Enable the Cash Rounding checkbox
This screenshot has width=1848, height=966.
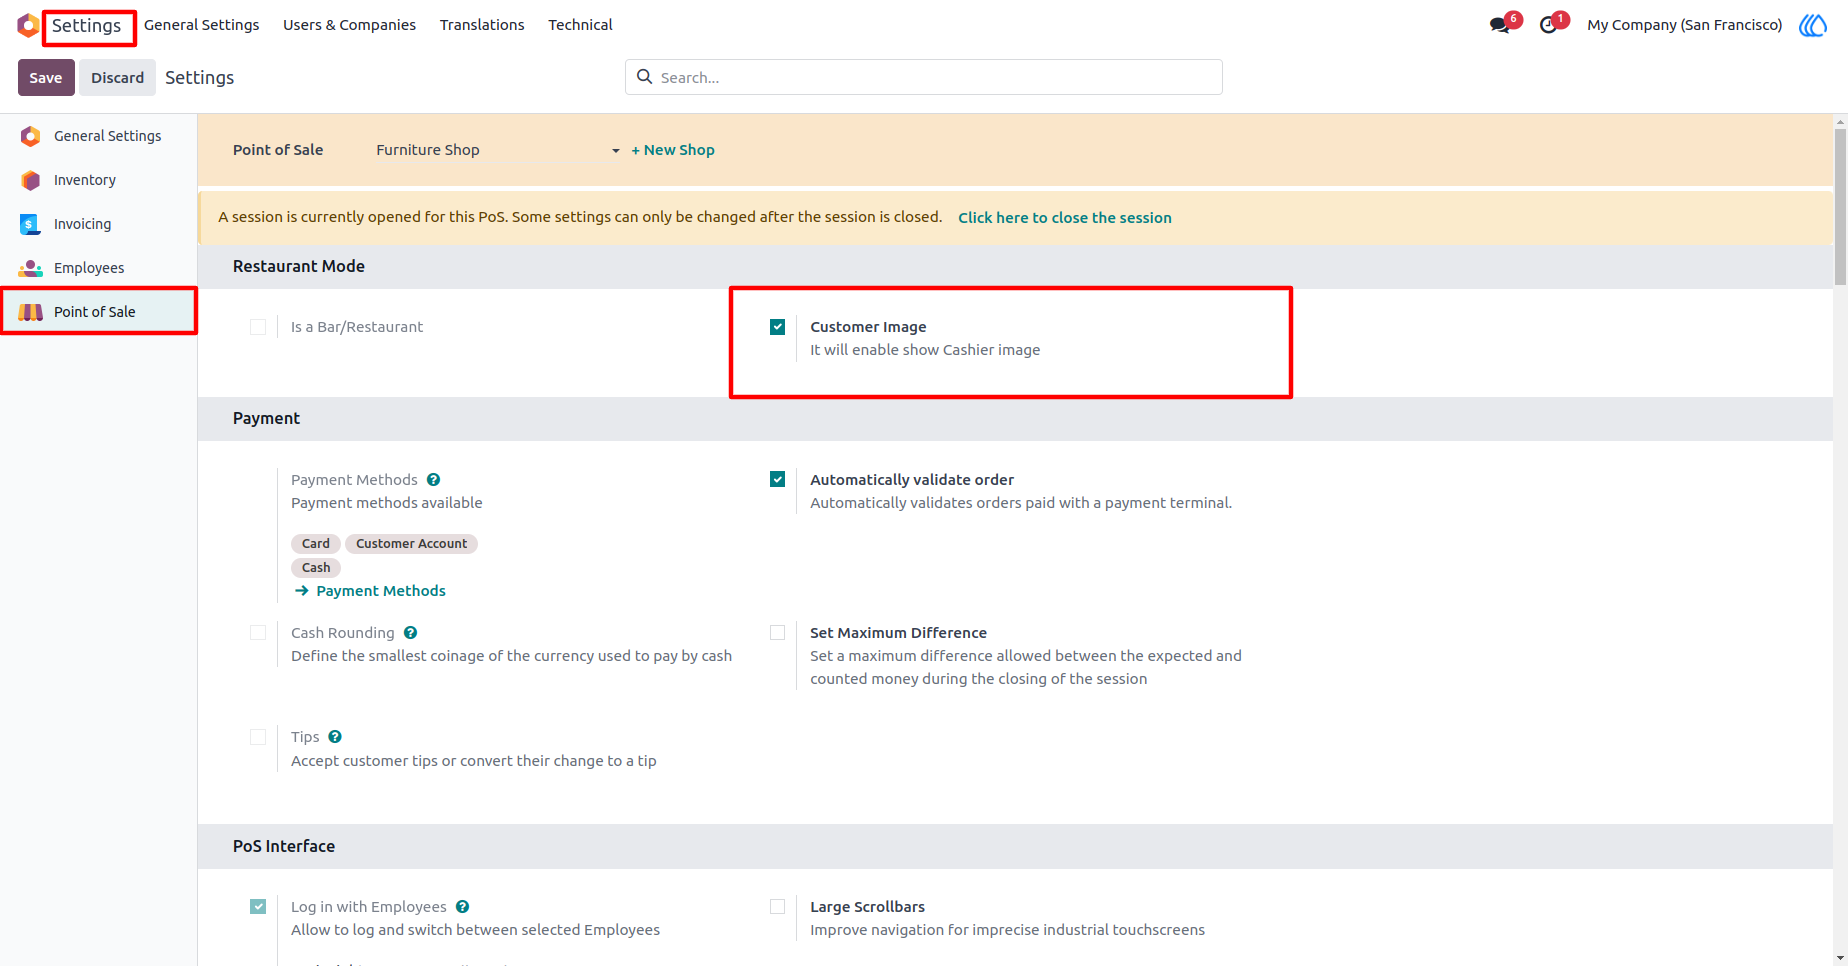[x=258, y=633]
